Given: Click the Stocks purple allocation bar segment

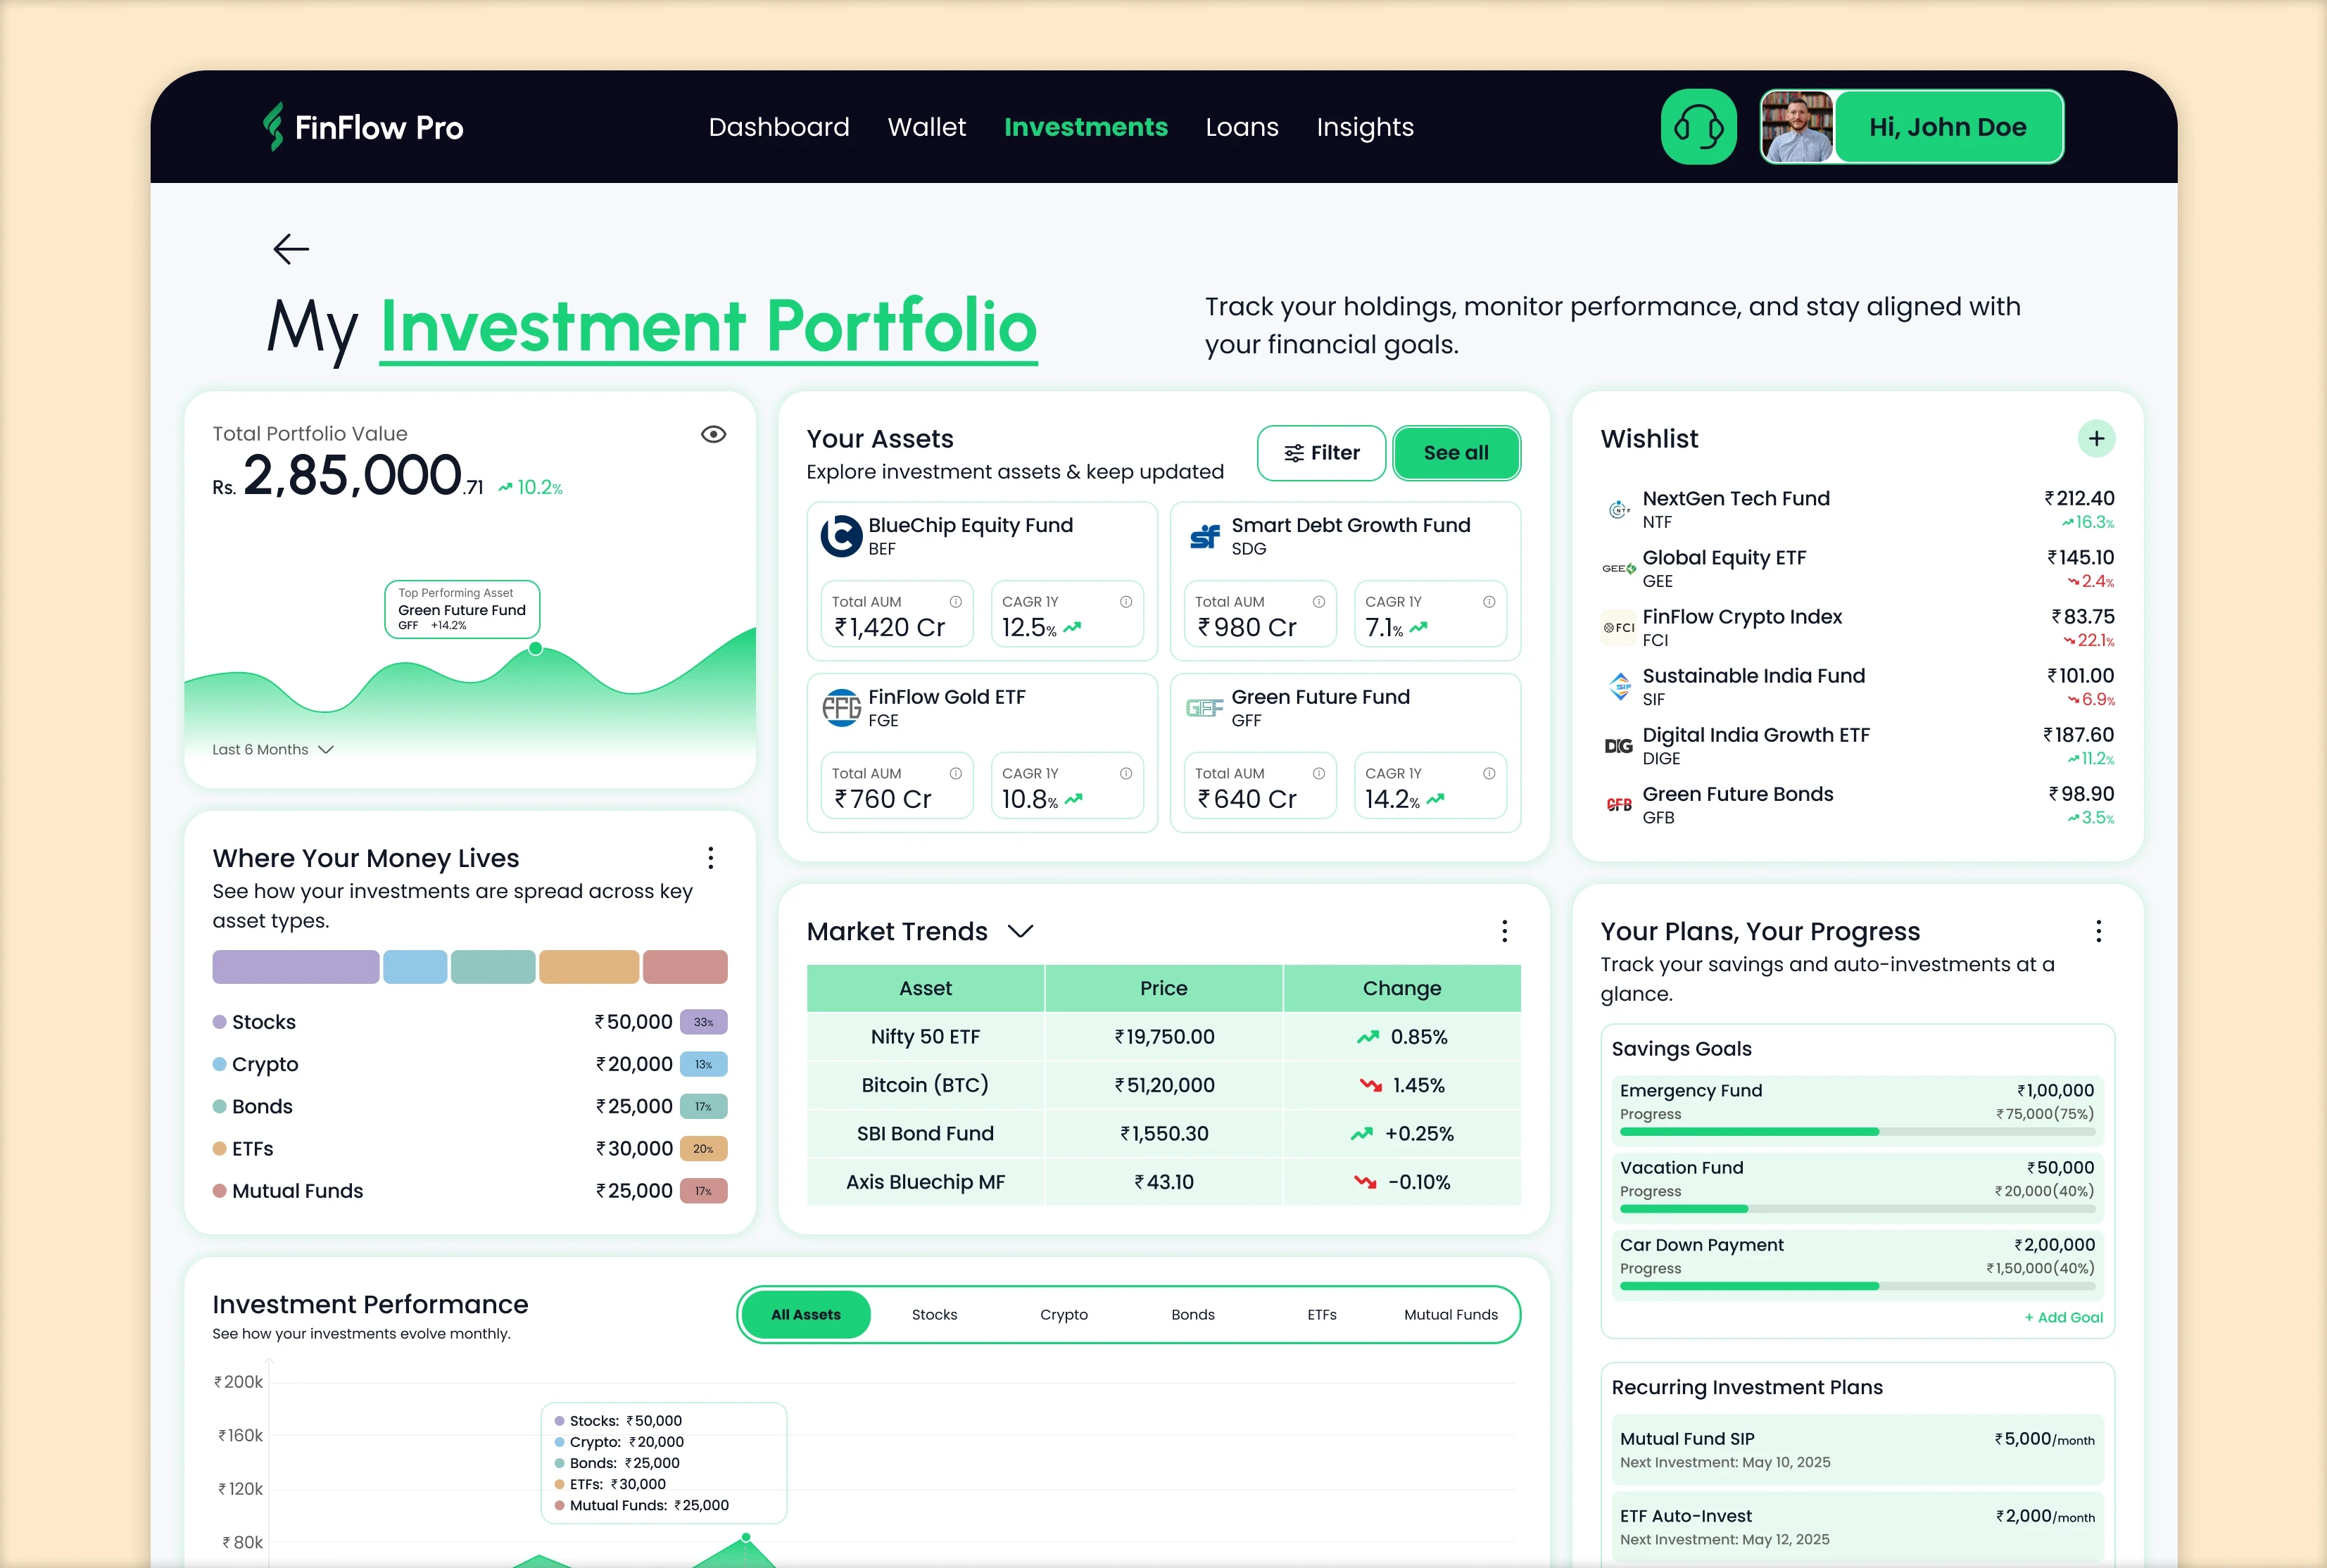Looking at the screenshot, I should pos(295,967).
